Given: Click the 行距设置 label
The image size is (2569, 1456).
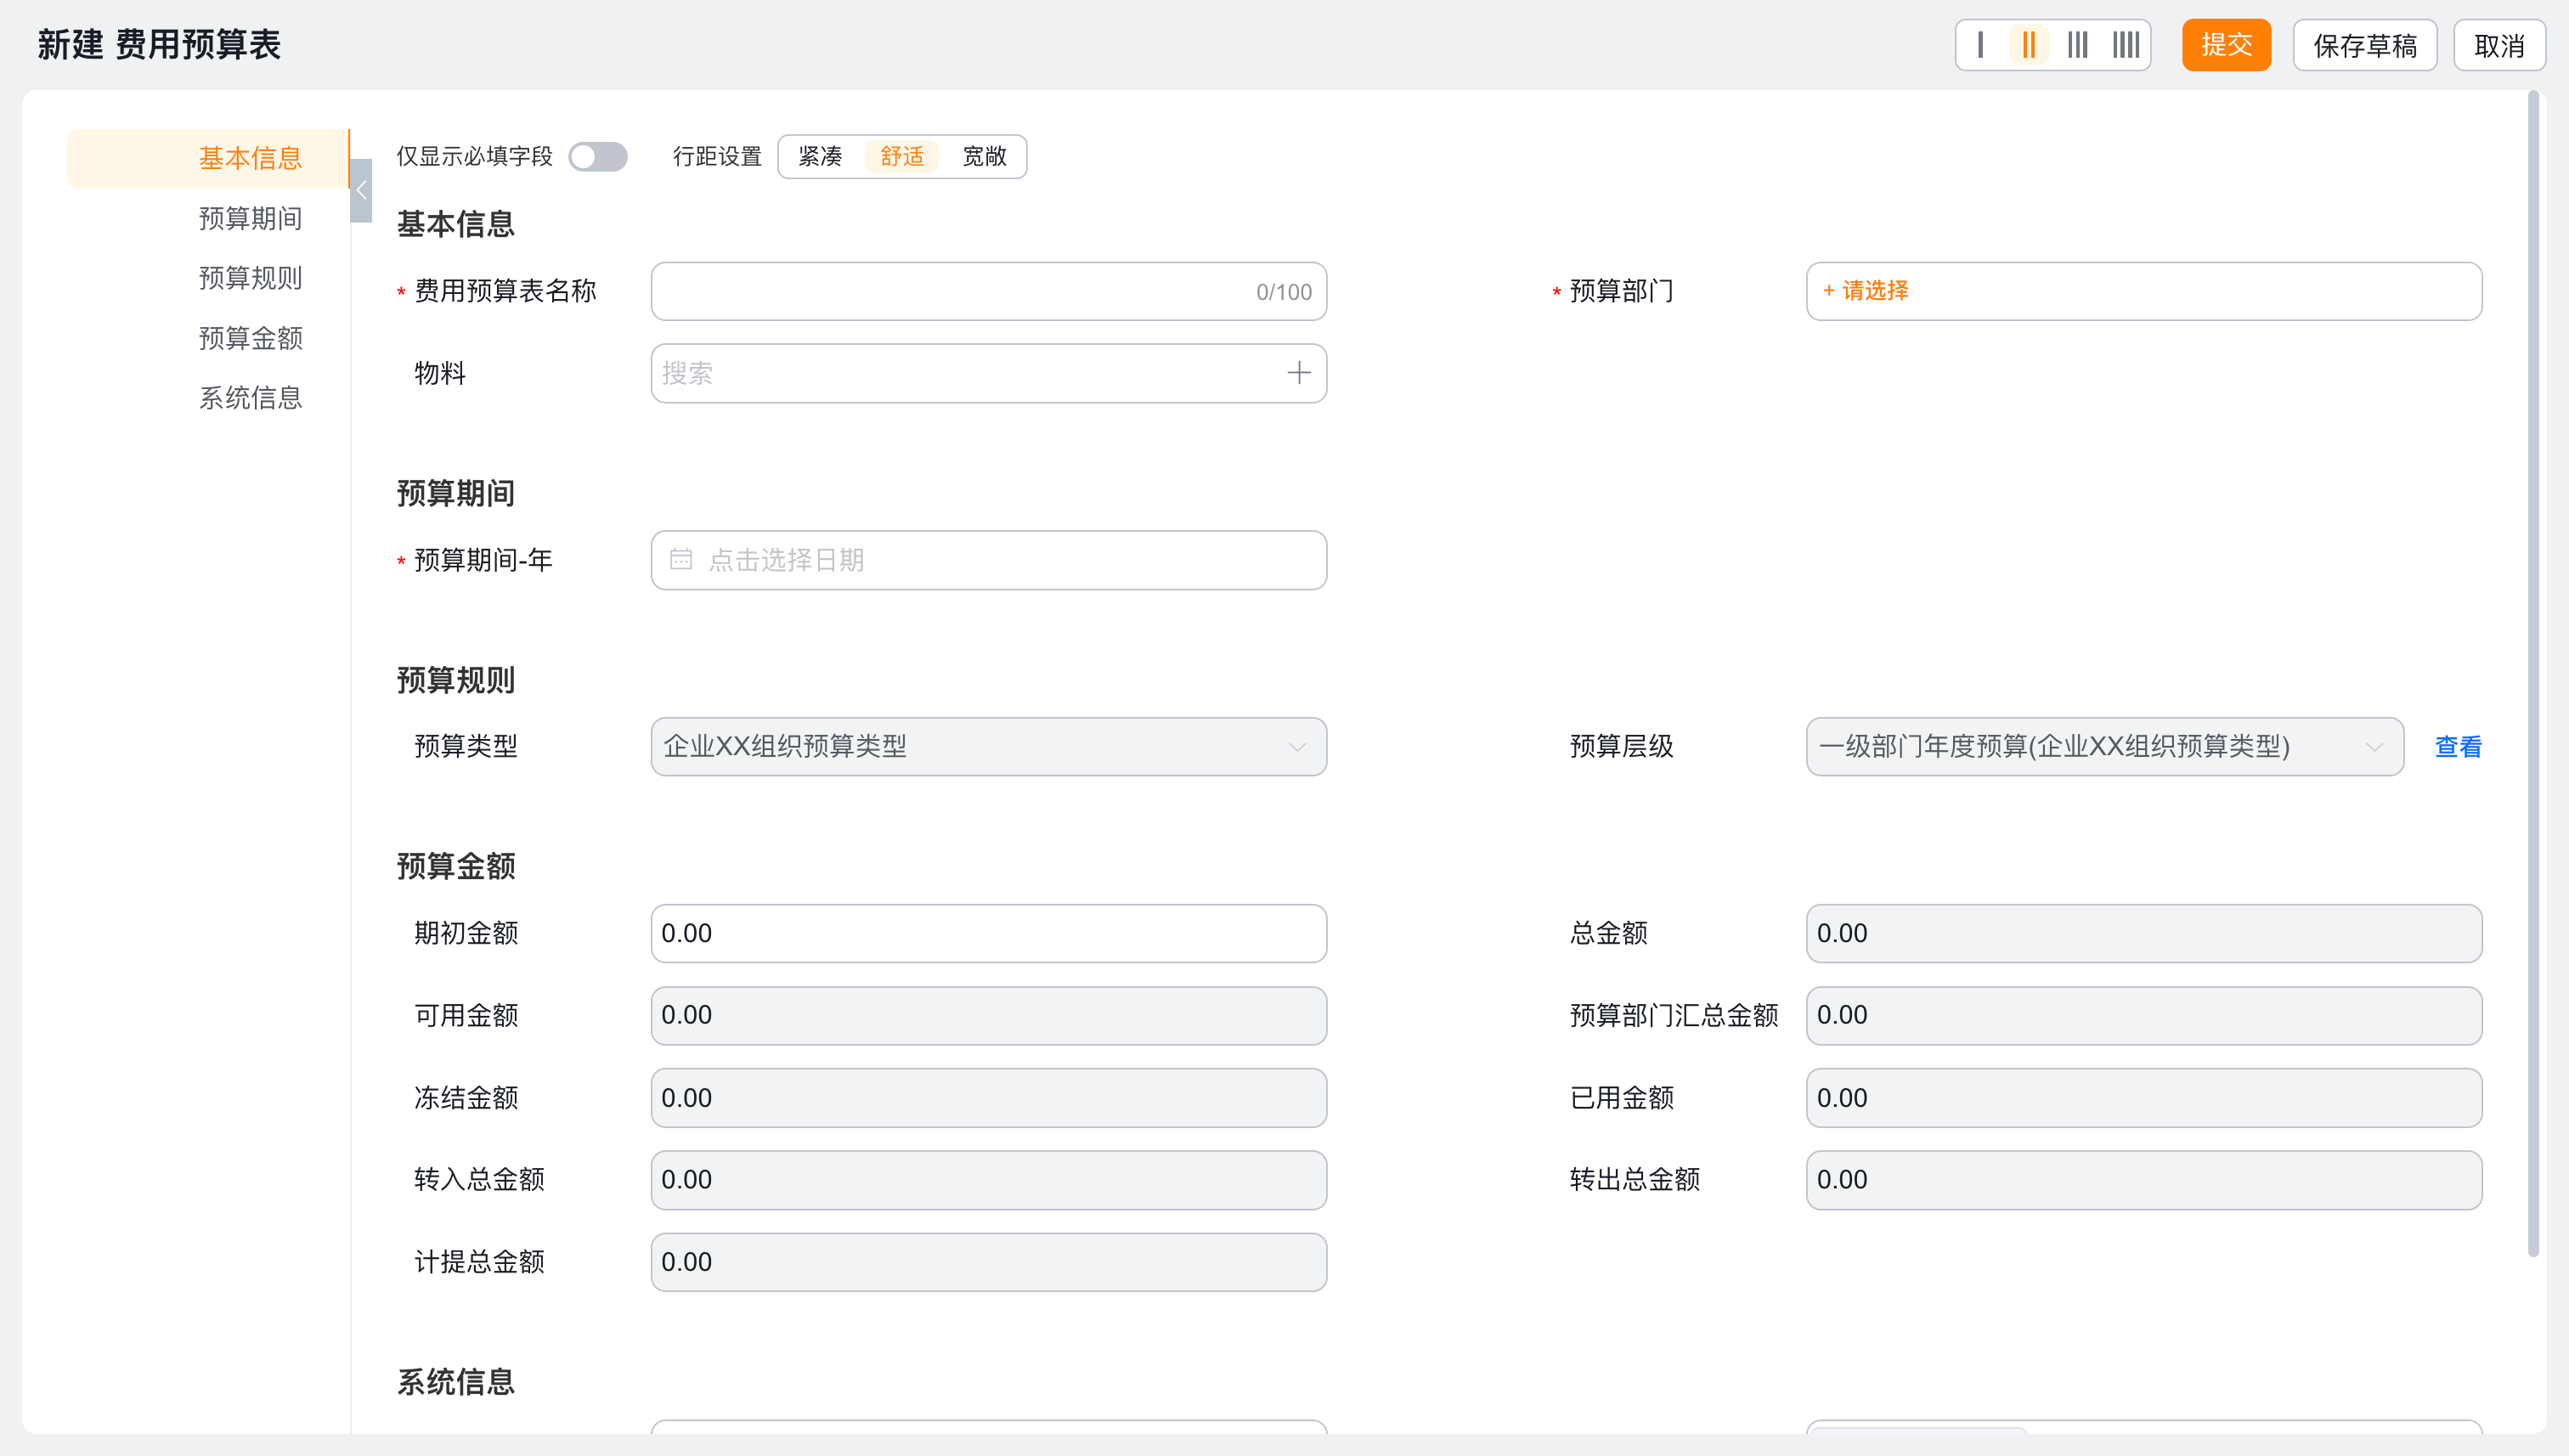Looking at the screenshot, I should [x=717, y=157].
